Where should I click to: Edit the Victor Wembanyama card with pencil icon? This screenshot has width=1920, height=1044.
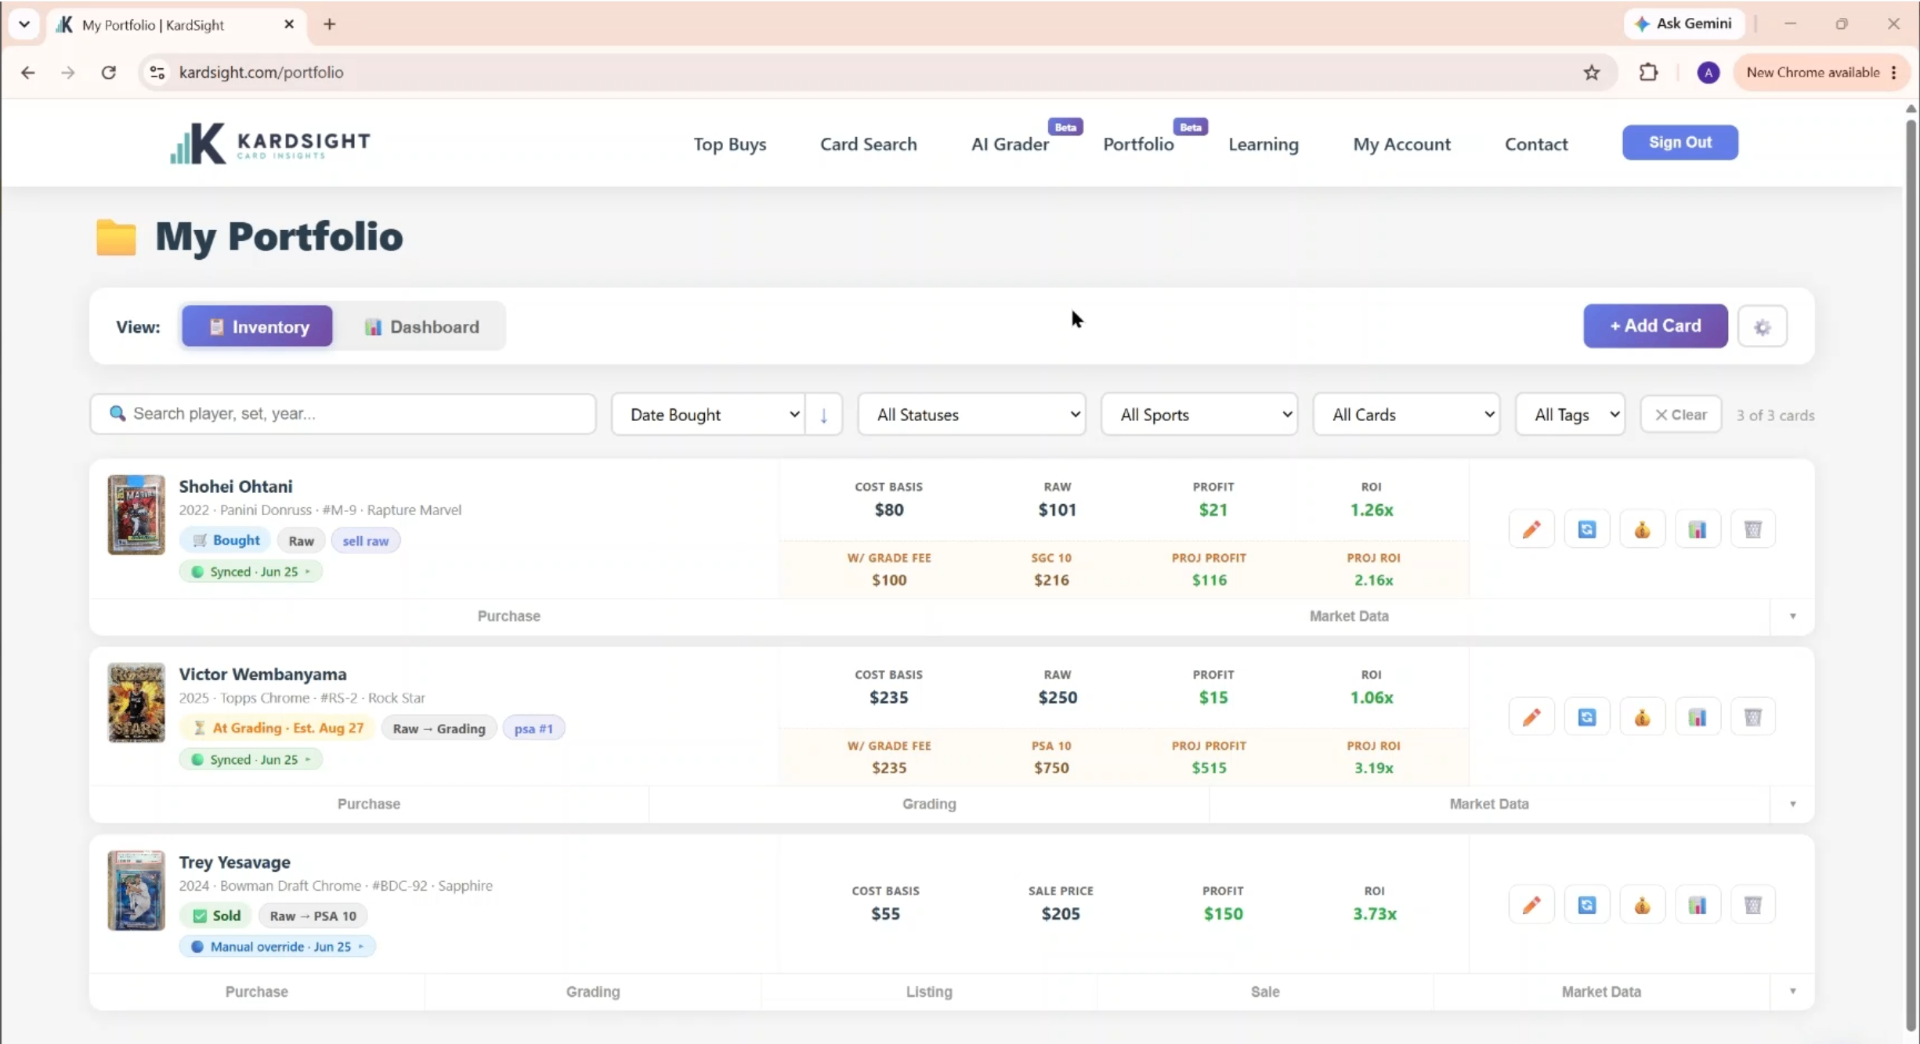click(x=1531, y=717)
